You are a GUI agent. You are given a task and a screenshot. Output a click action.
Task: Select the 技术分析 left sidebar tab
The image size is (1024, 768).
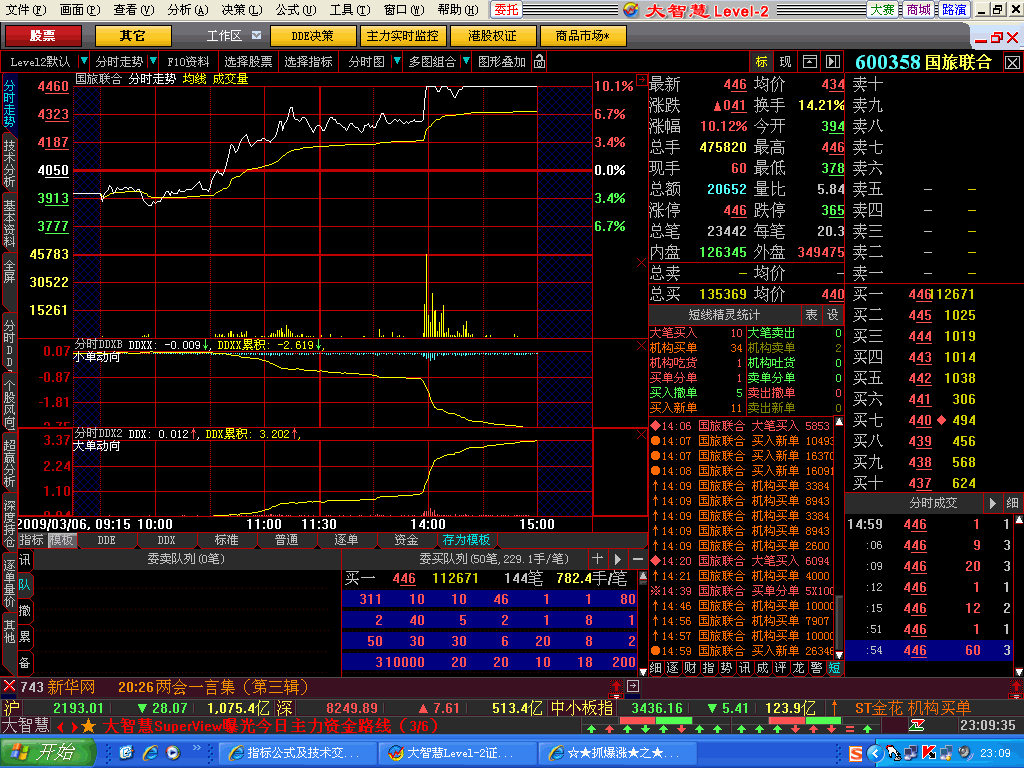click(x=10, y=163)
